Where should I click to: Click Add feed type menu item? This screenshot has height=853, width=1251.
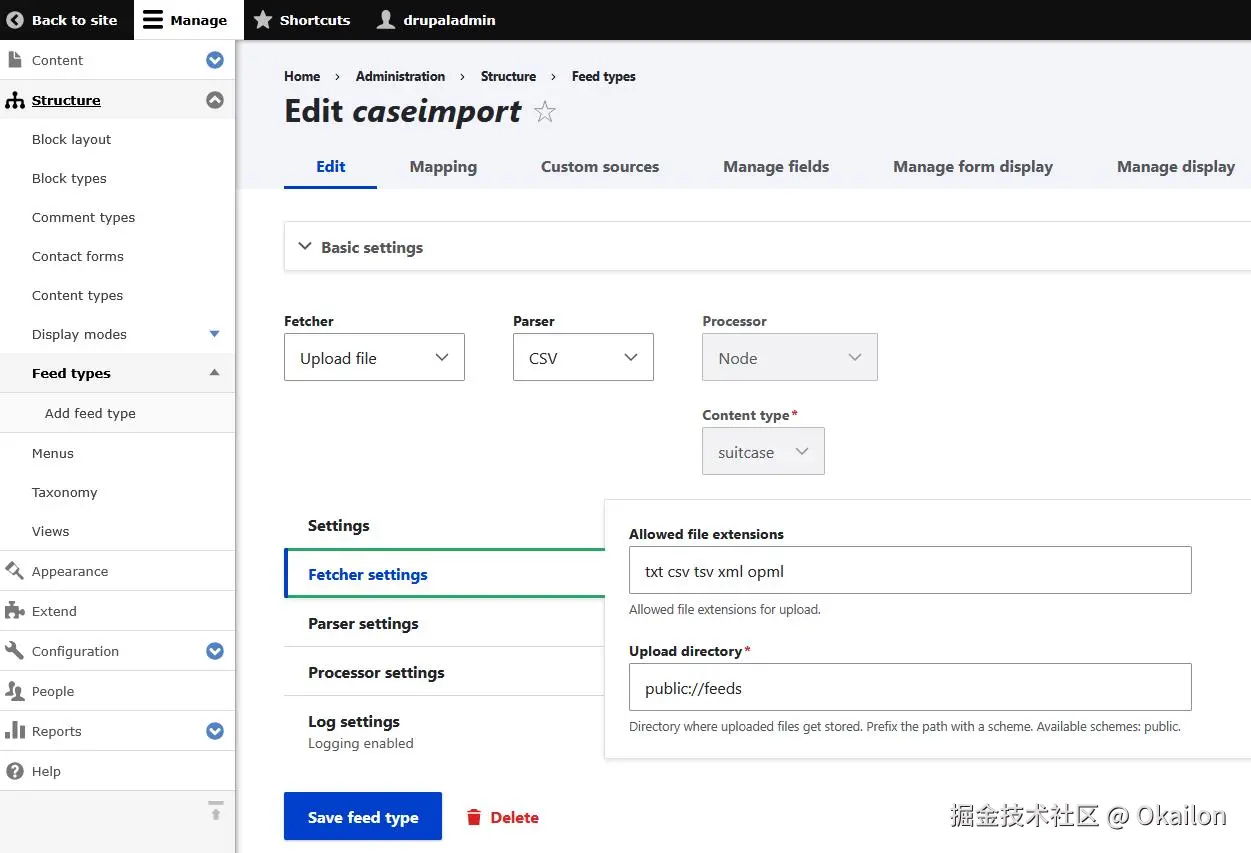(90, 413)
